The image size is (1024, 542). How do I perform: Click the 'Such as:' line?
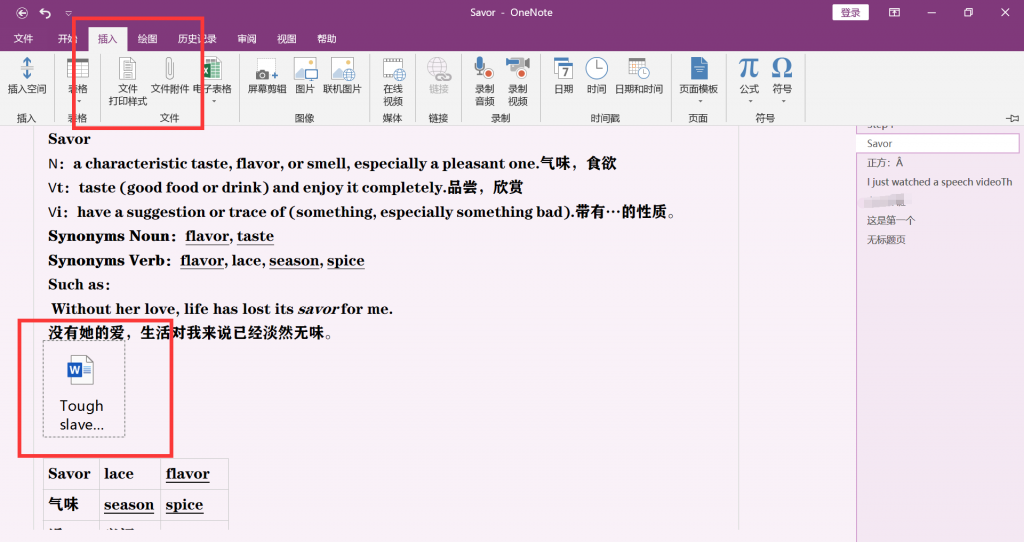tap(79, 285)
